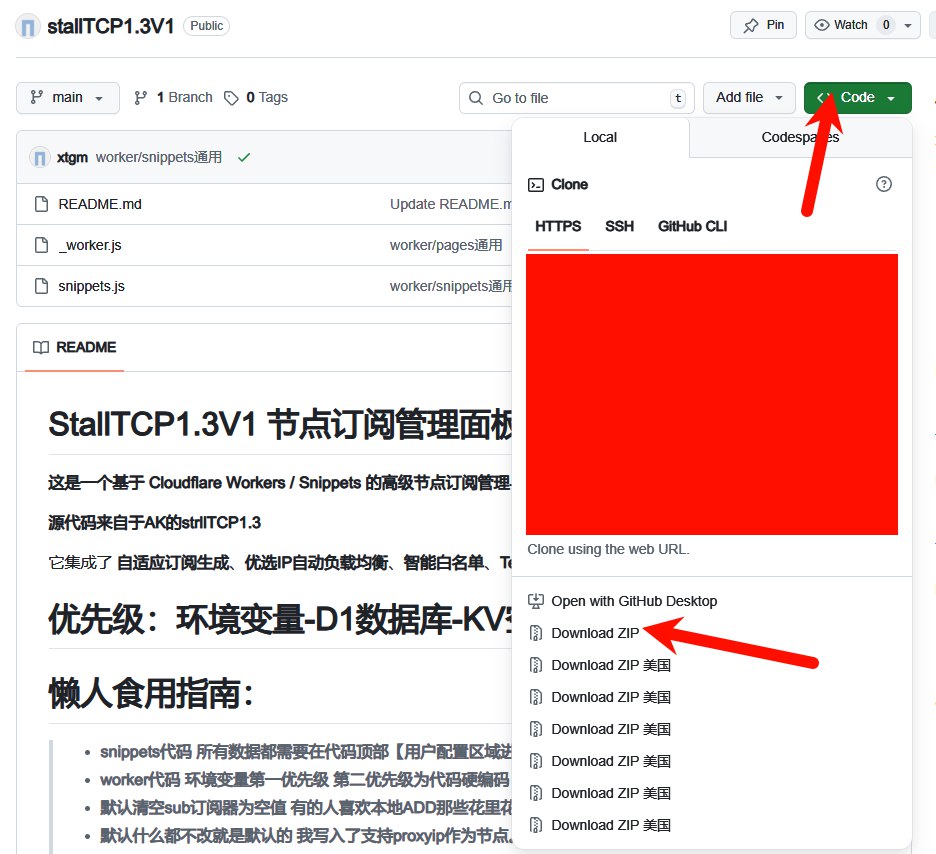Select the GitHub CLI clone tab
The width and height of the screenshot is (936, 854).
pos(692,226)
